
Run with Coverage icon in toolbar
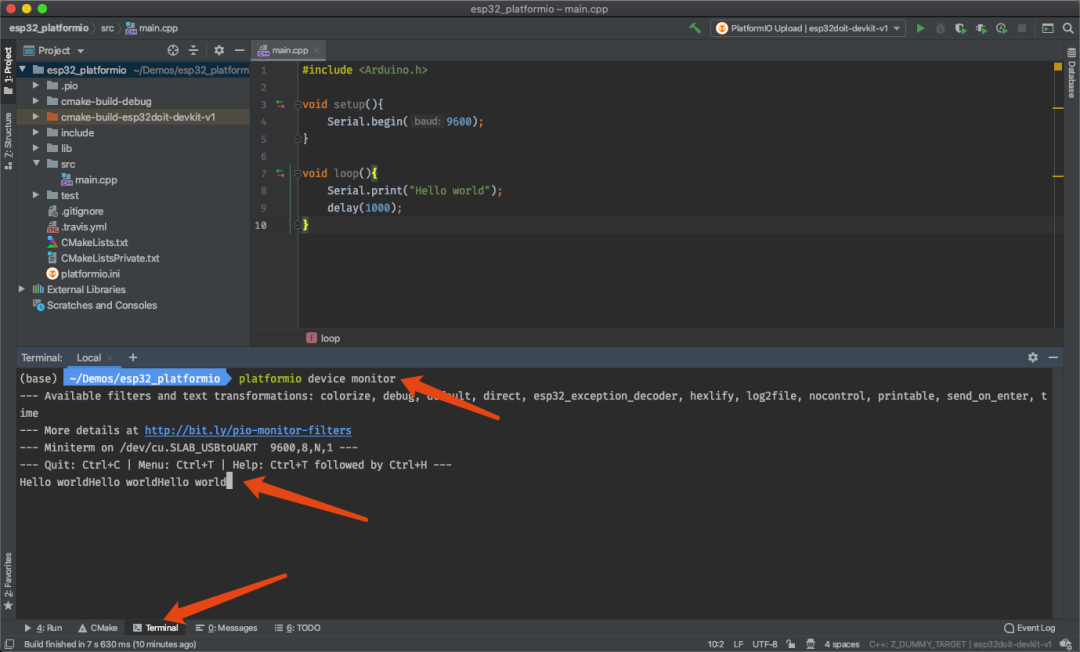(x=960, y=29)
